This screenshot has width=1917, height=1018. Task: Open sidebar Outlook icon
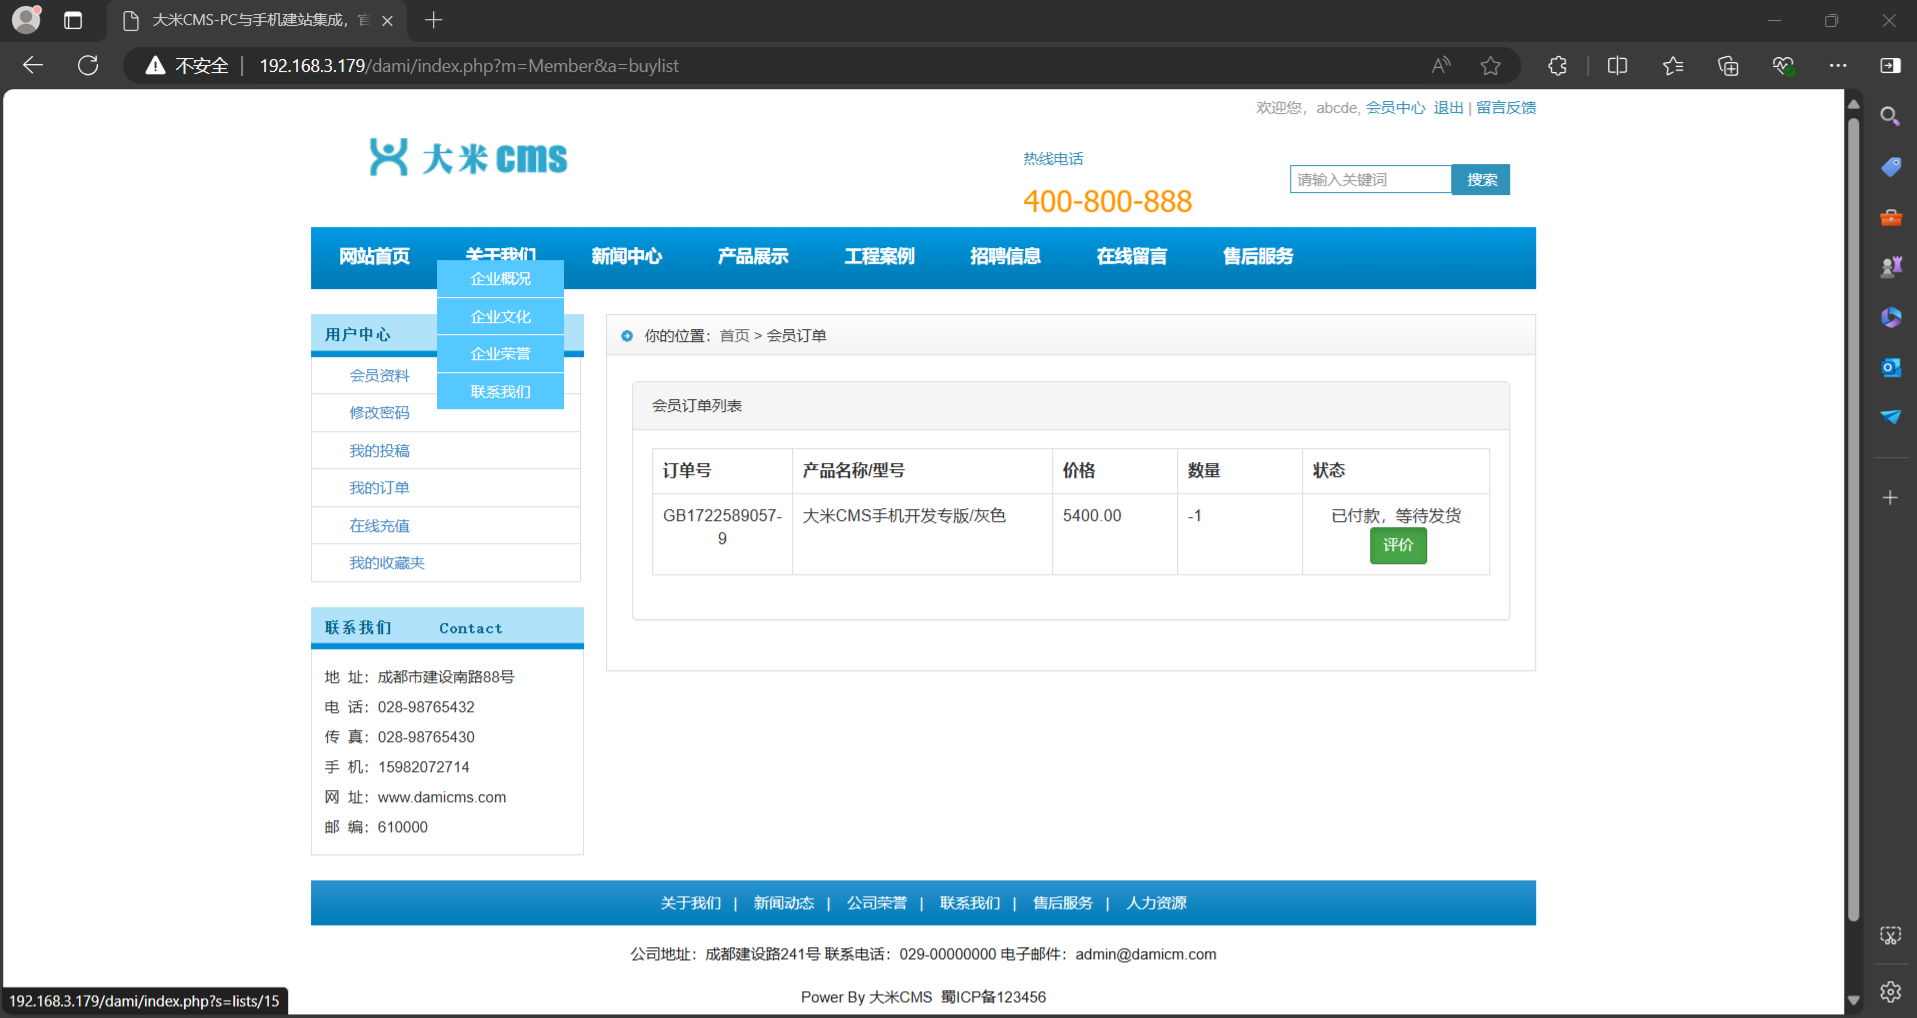pos(1890,367)
